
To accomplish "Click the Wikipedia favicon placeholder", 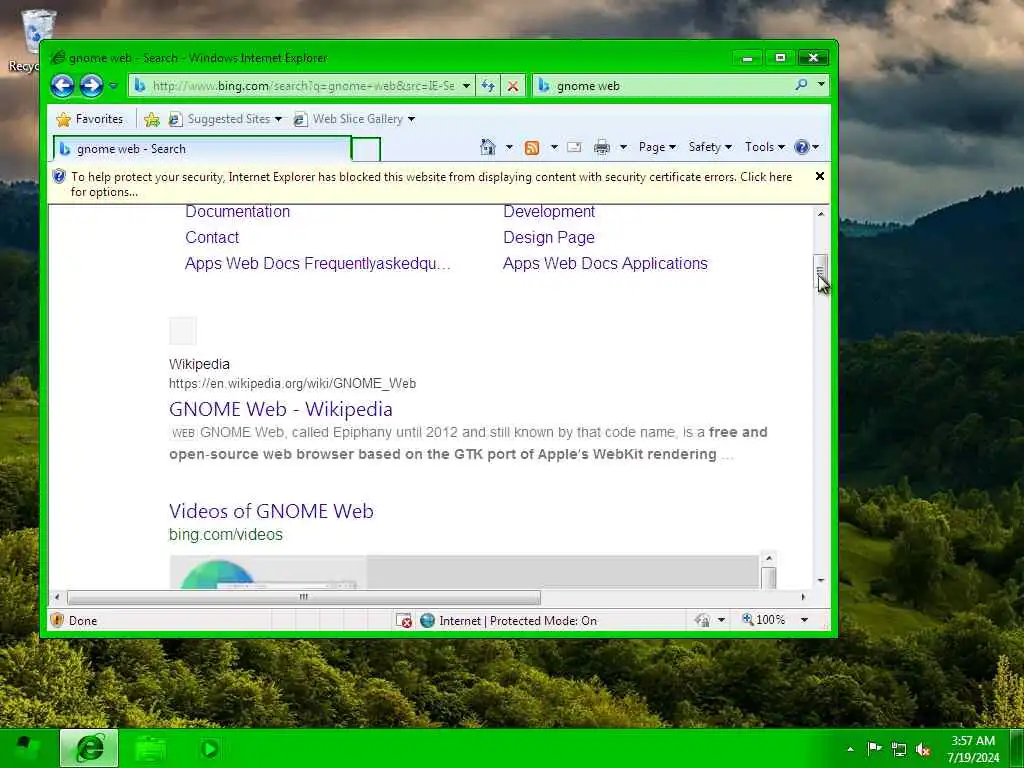I will point(183,331).
